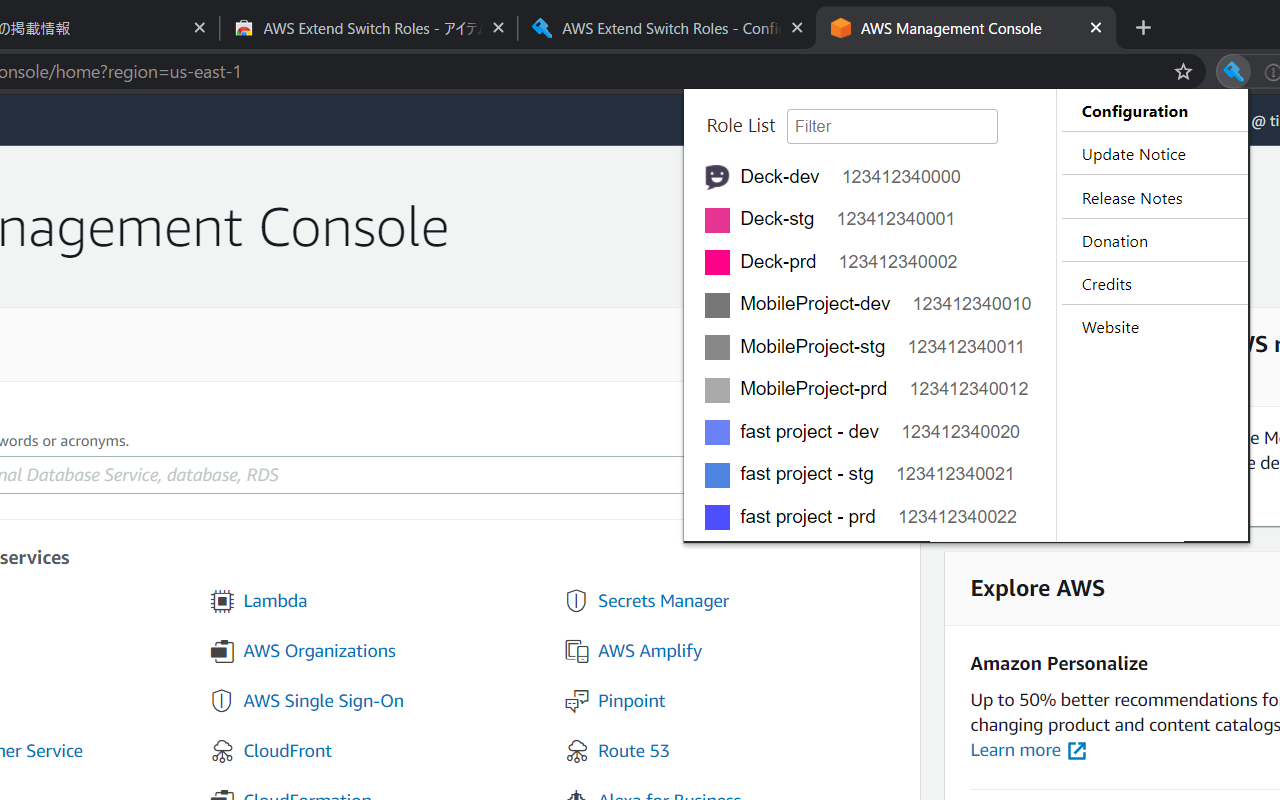Click the AWS Single Sign-On icon
The image size is (1280, 800).
(x=222, y=700)
